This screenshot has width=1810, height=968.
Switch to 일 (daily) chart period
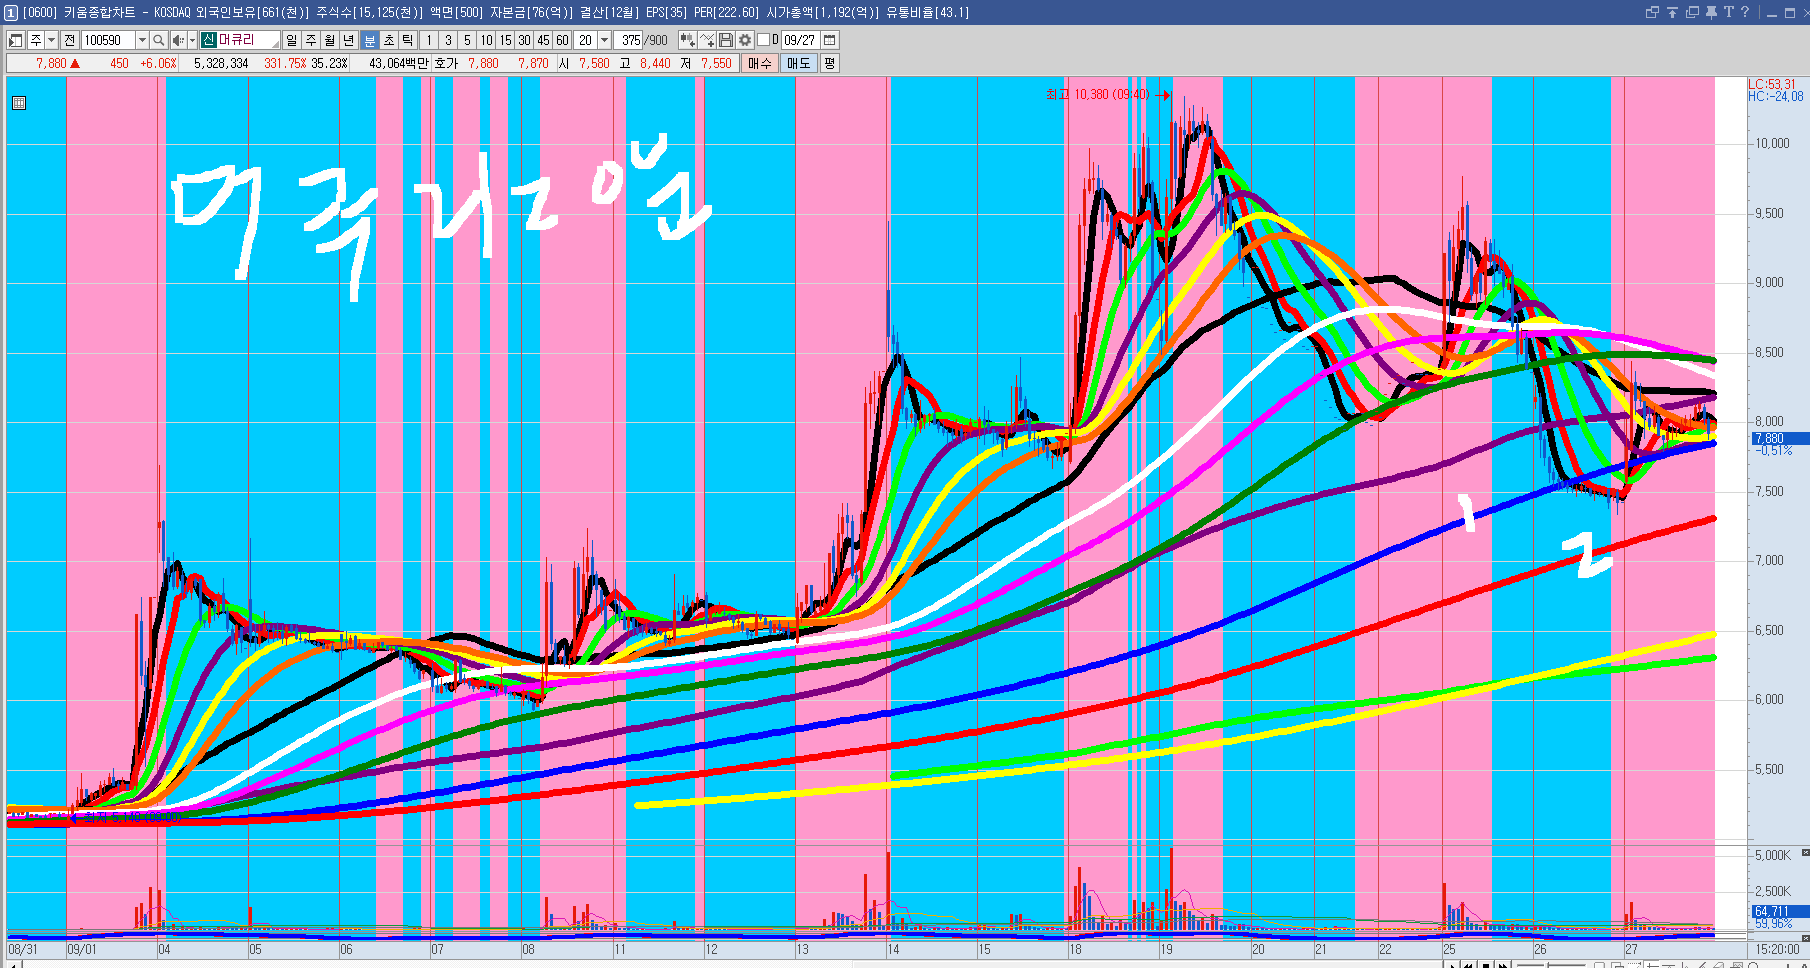tap(291, 40)
